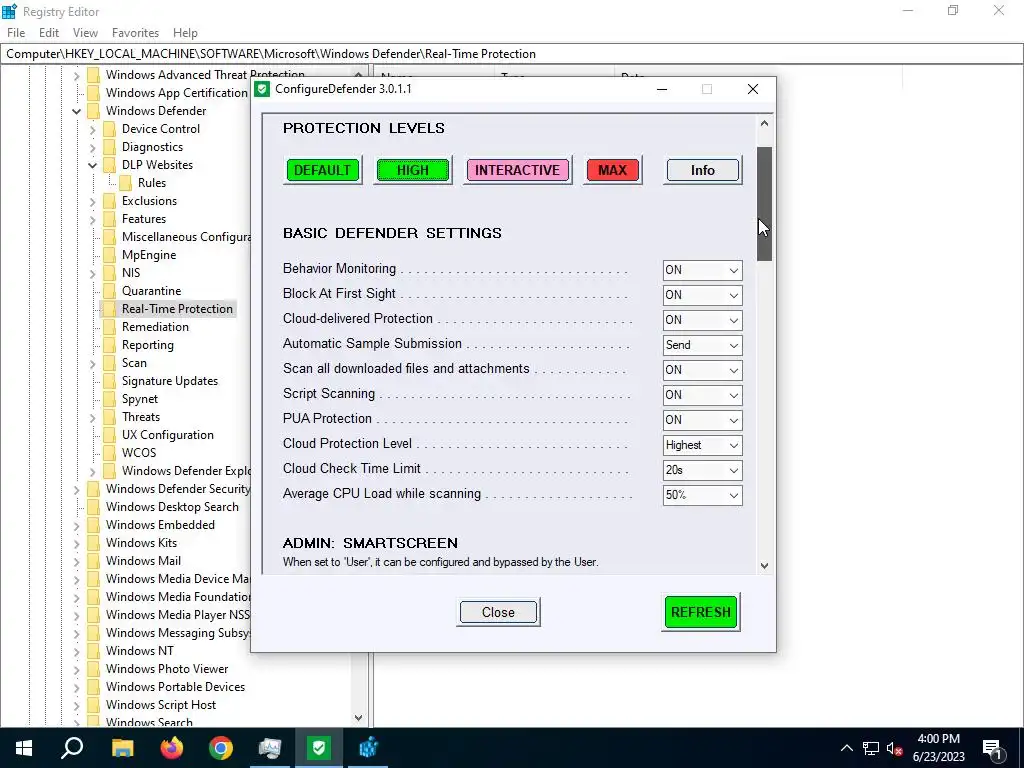Click the Registry Editor title icon
This screenshot has width=1024, height=768.
pos(9,11)
